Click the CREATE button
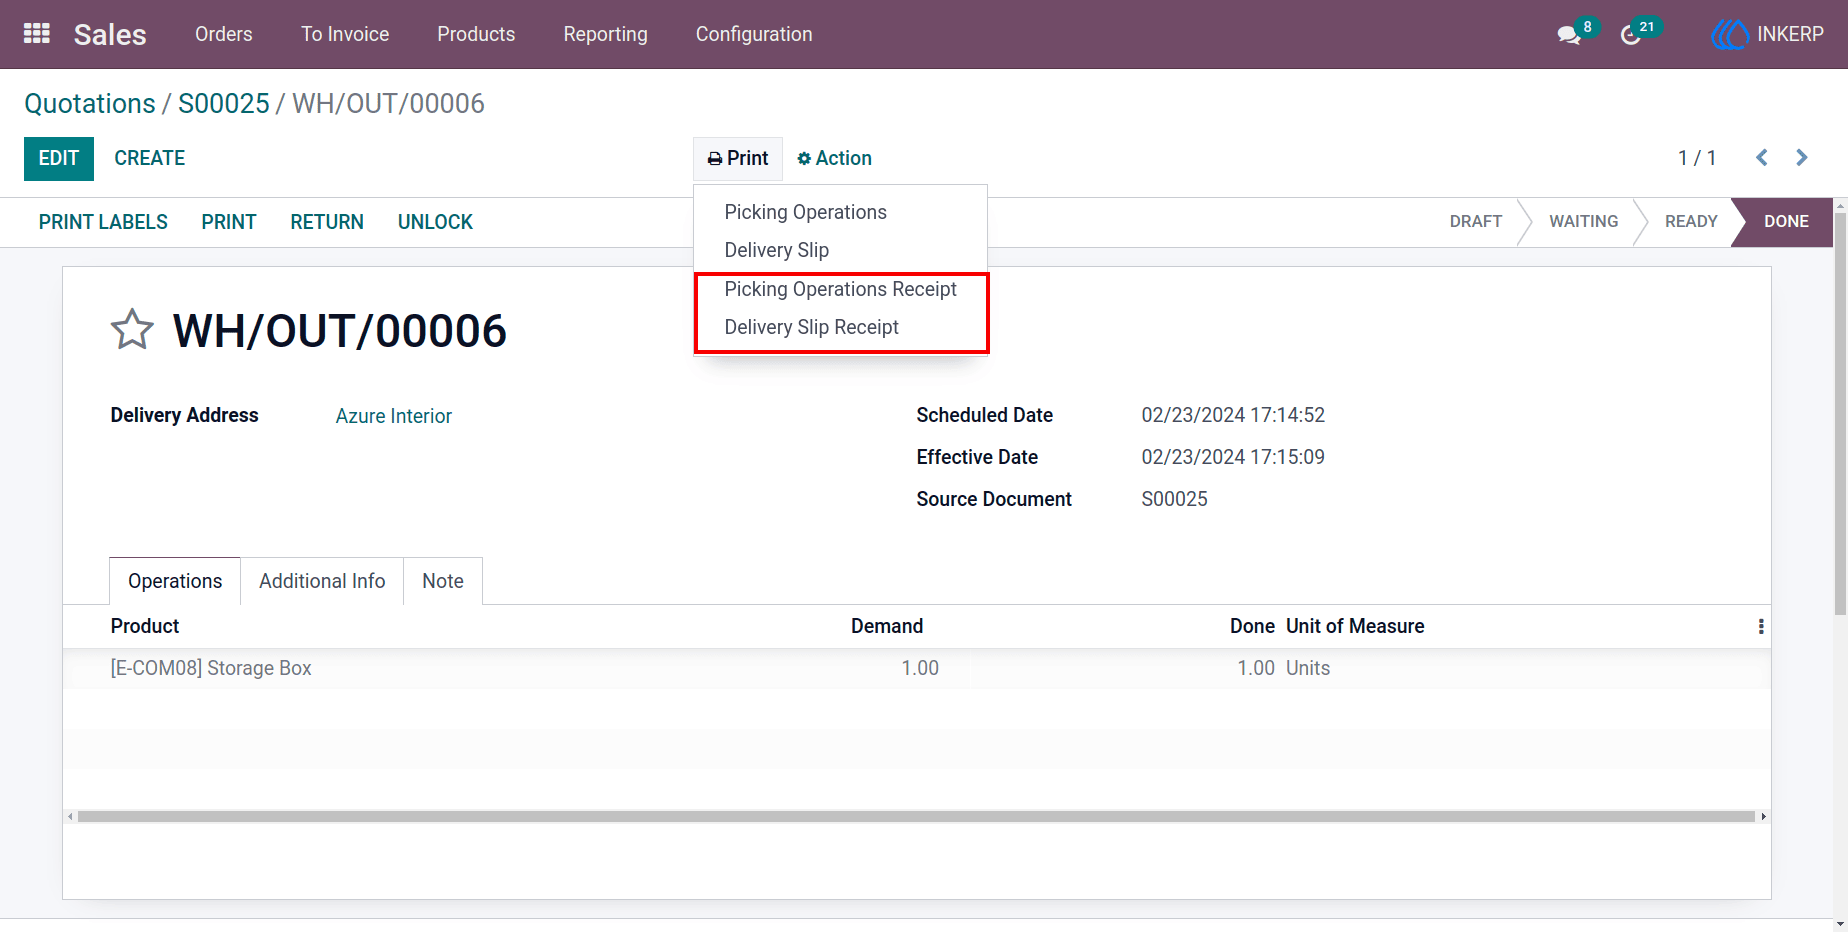The height and width of the screenshot is (932, 1848). click(x=150, y=158)
